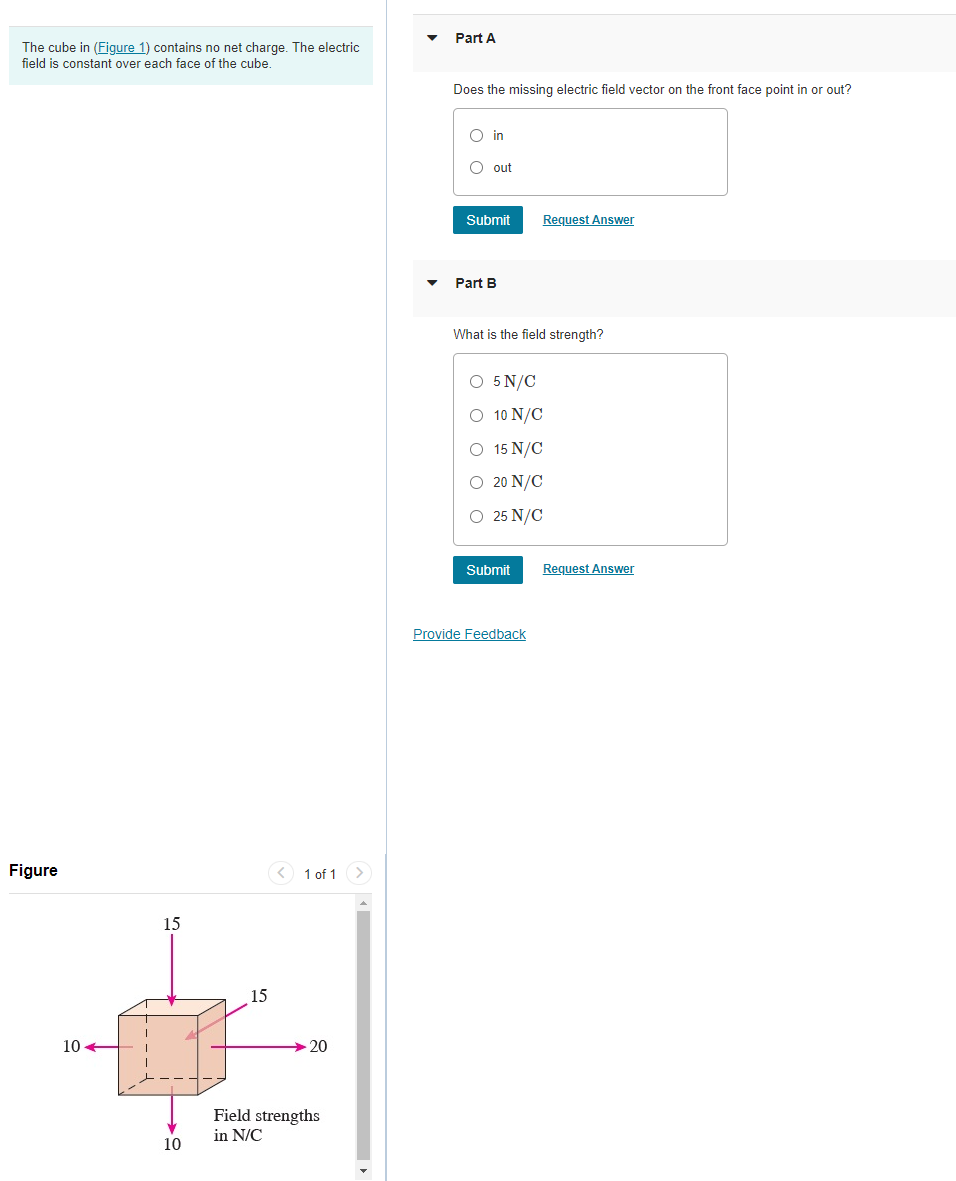Request Answer for Part B
This screenshot has height=1181, width=956.
coord(587,568)
